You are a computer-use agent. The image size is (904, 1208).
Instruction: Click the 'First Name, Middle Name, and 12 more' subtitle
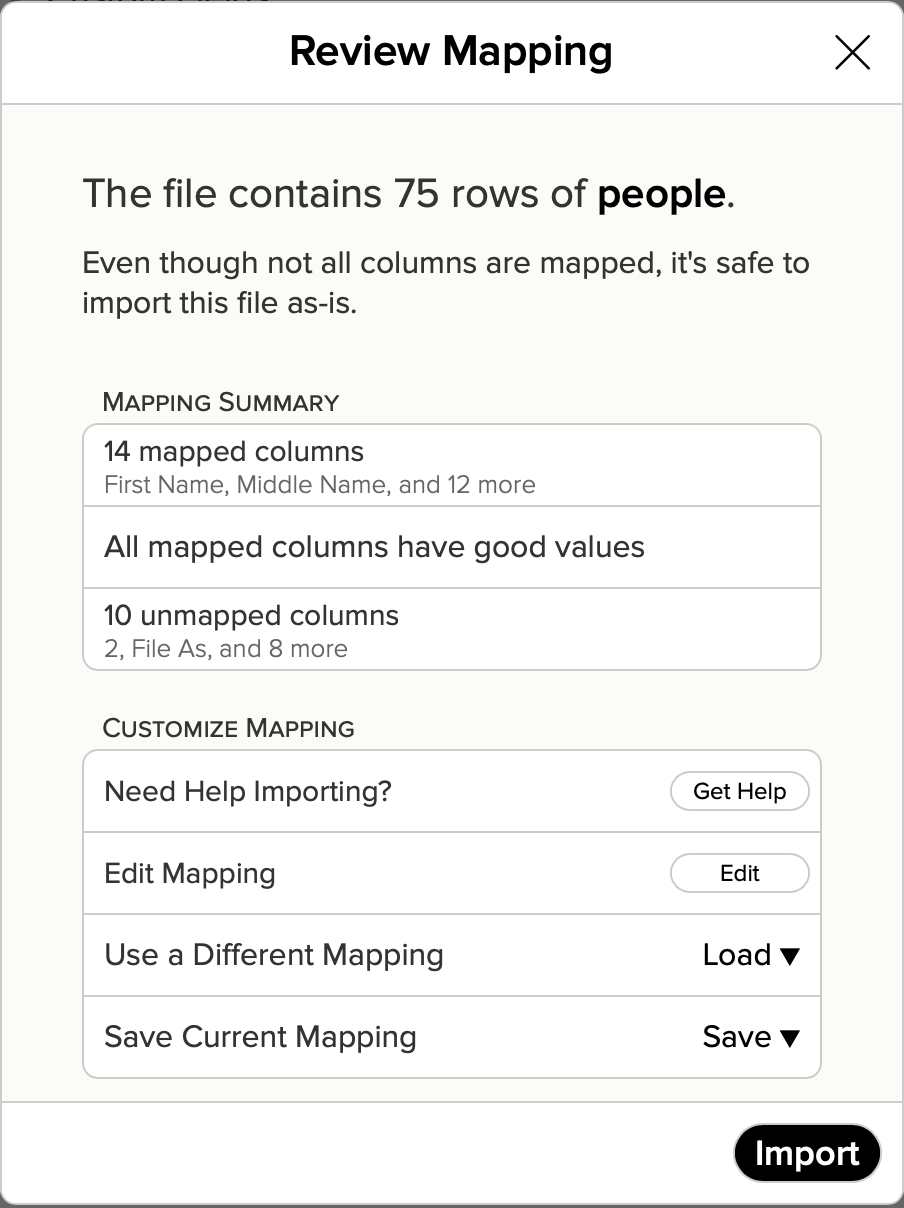[x=319, y=485]
